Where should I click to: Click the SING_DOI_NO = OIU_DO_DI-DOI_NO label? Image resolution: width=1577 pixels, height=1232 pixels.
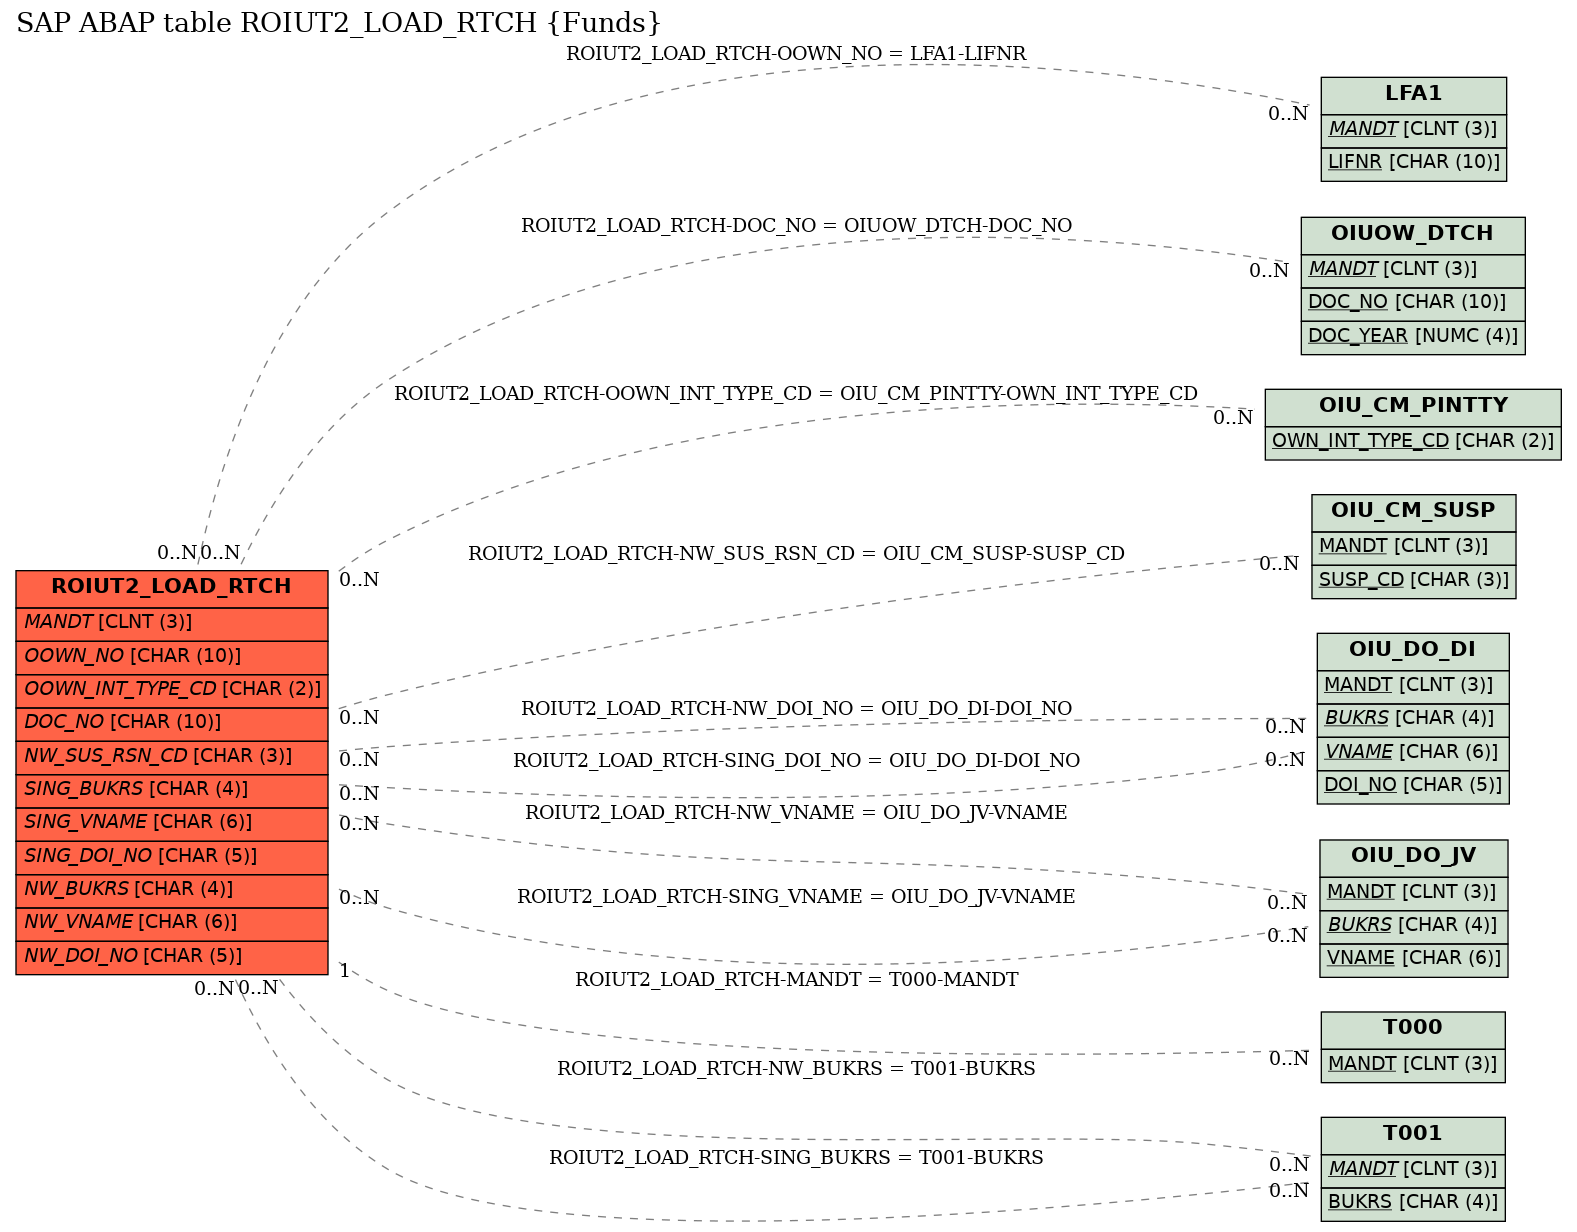pos(796,761)
